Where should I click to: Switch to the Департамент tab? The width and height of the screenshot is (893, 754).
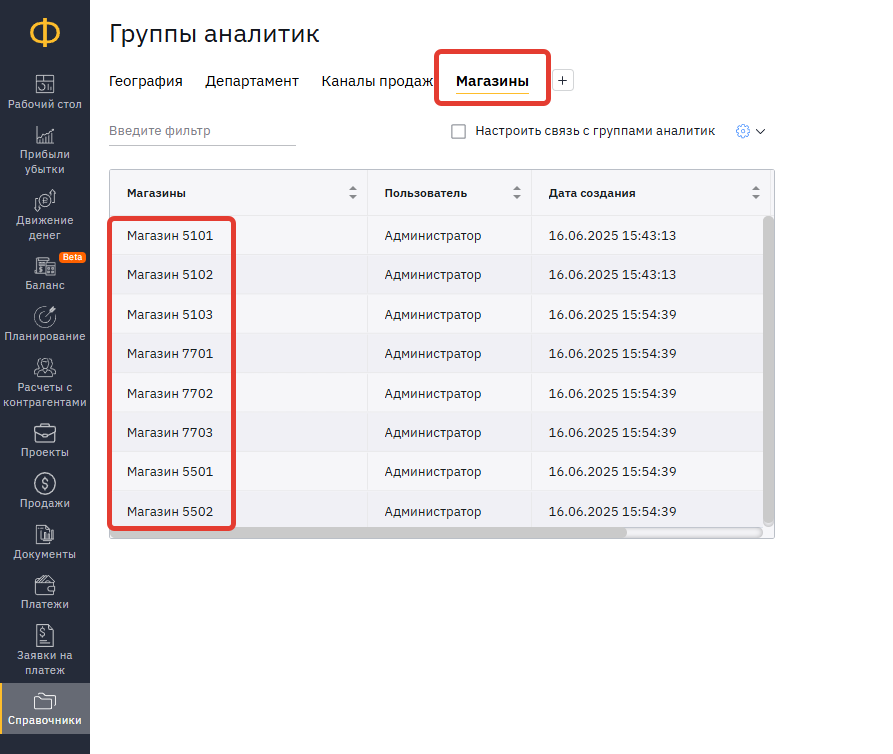252,81
